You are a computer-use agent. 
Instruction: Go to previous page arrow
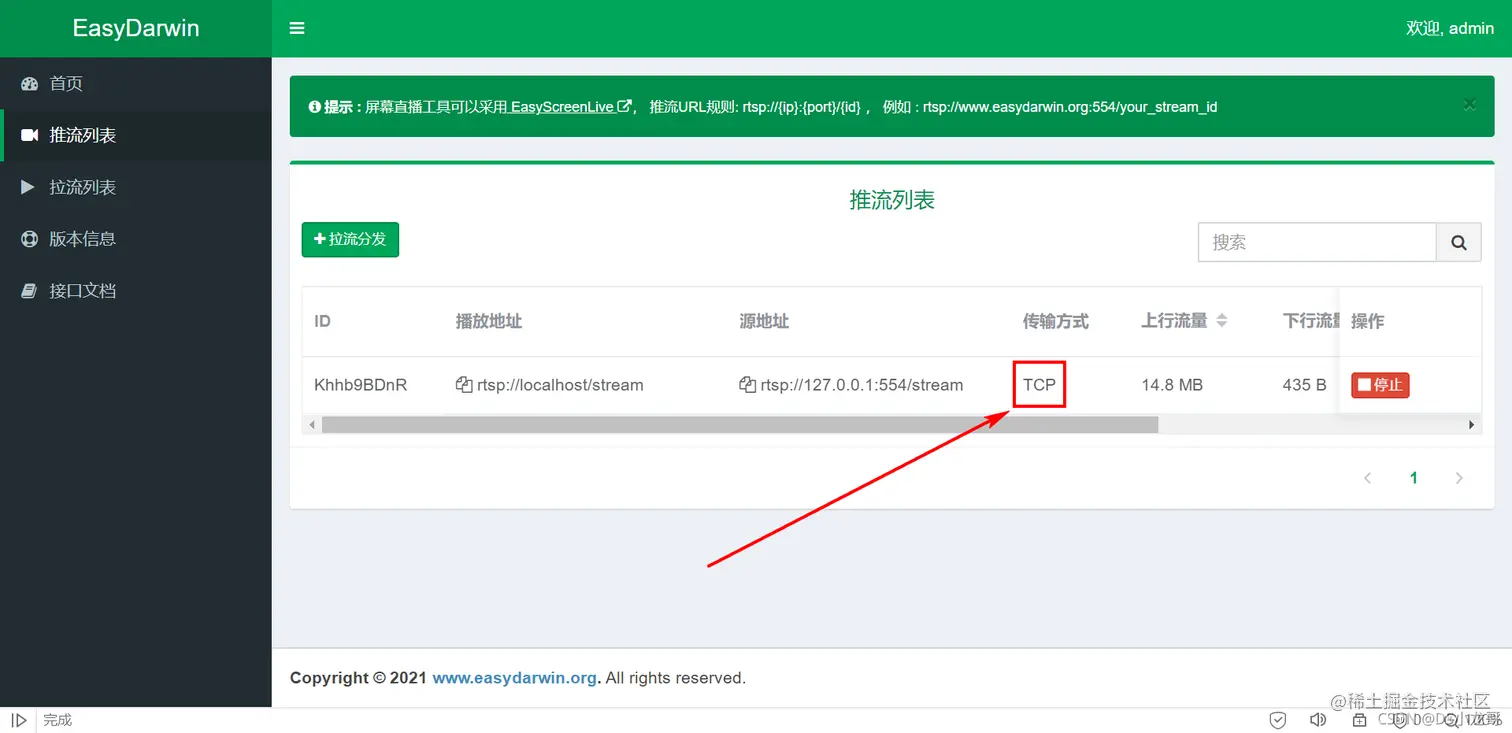click(x=1368, y=478)
